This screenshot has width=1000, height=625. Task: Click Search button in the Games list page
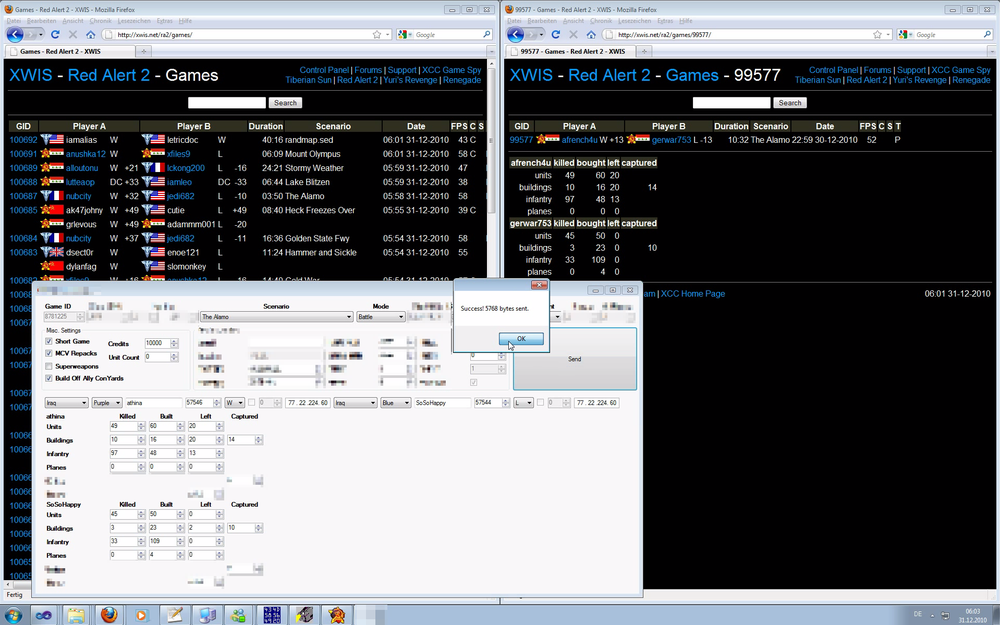[x=285, y=103]
